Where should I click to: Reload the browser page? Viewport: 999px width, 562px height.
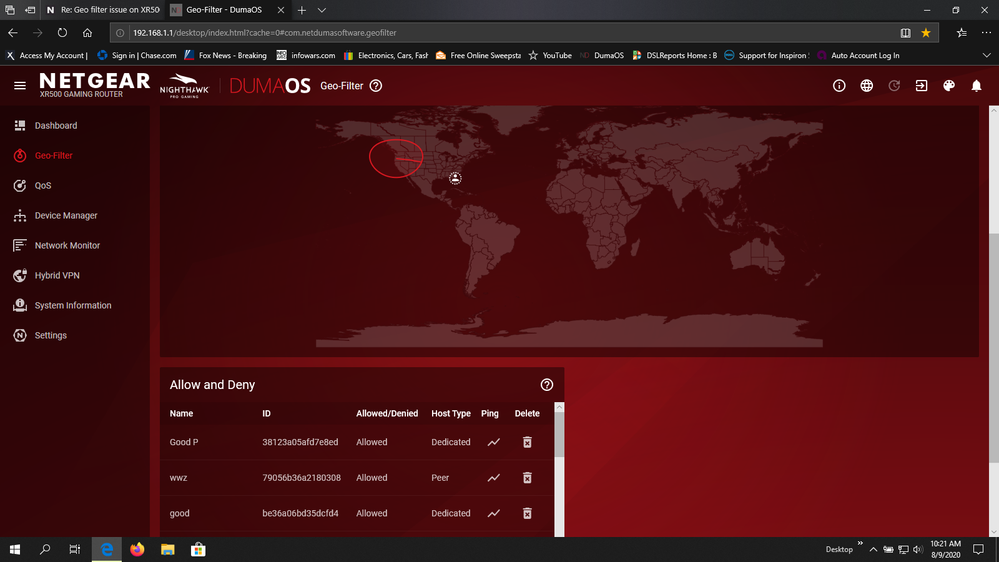point(62,32)
